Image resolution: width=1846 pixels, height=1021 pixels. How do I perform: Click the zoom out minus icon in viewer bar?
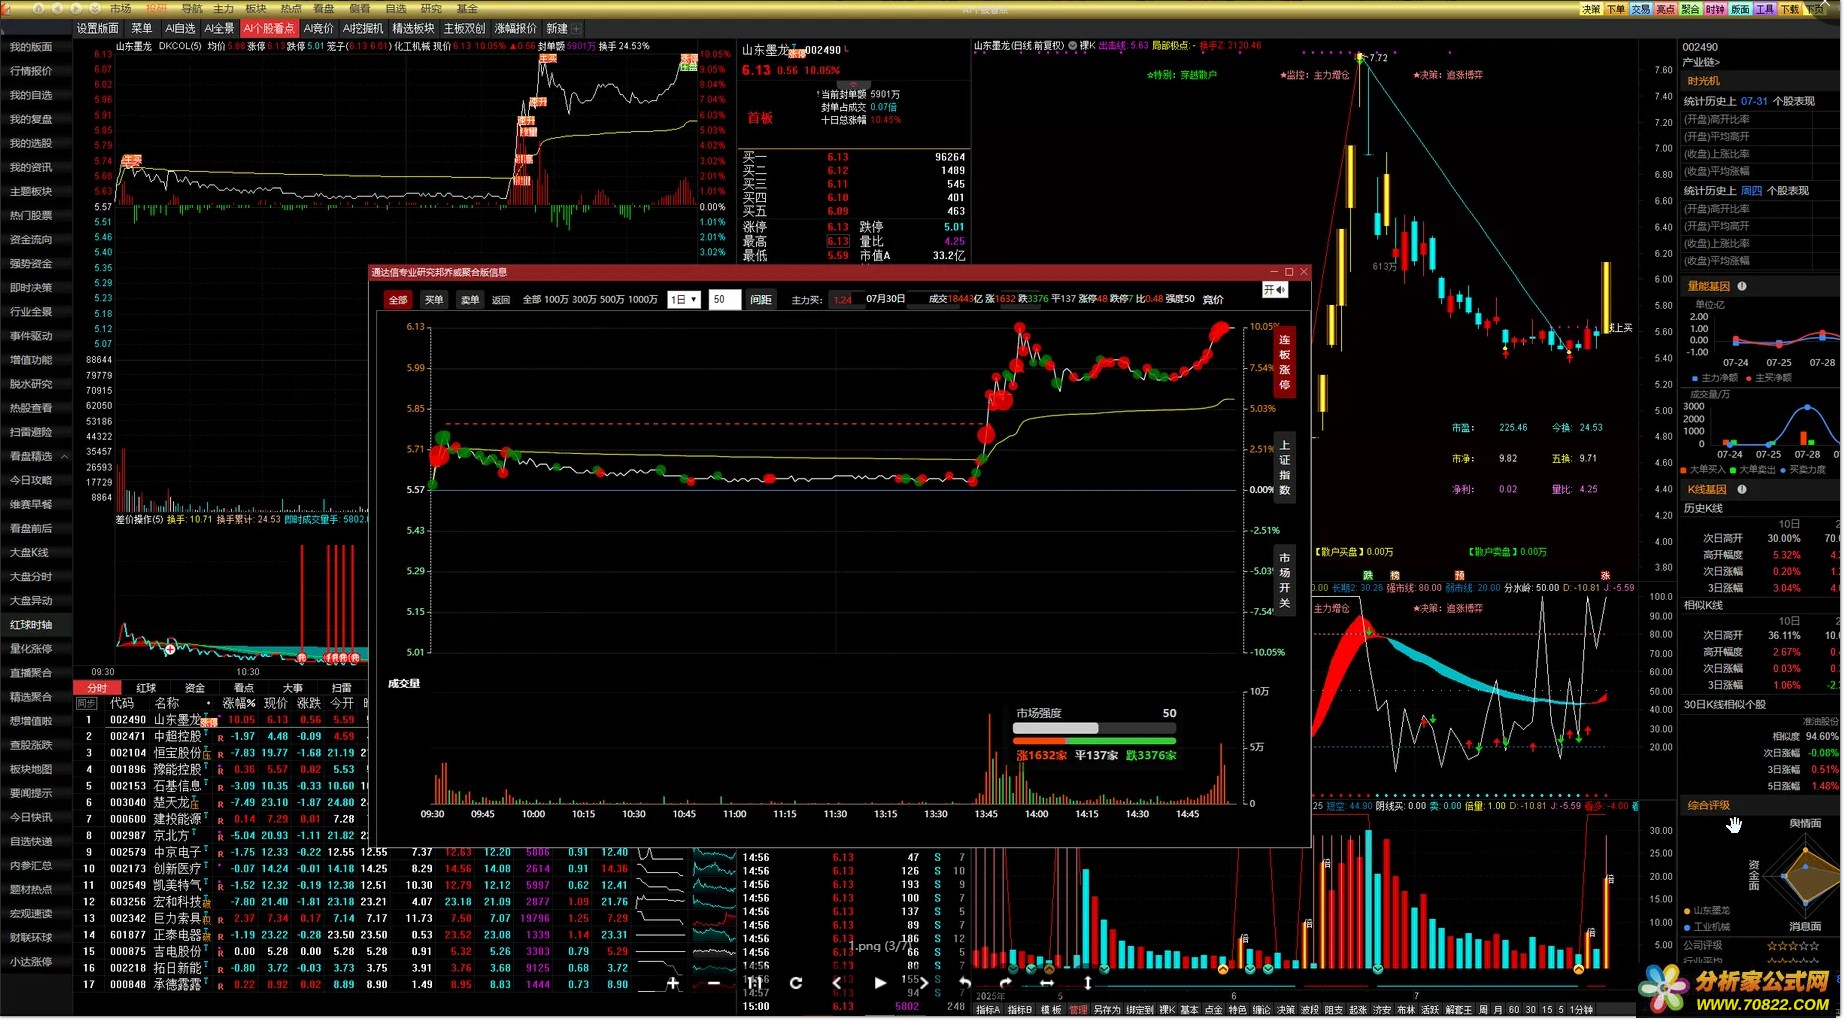[x=715, y=985]
